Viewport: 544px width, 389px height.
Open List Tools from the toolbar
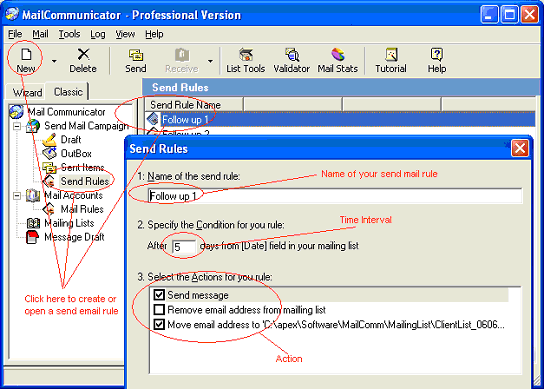(x=246, y=55)
